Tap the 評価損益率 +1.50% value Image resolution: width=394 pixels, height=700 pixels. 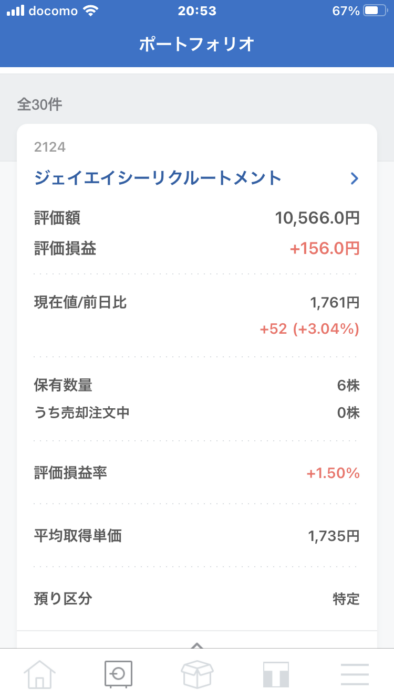pyautogui.click(x=333, y=473)
